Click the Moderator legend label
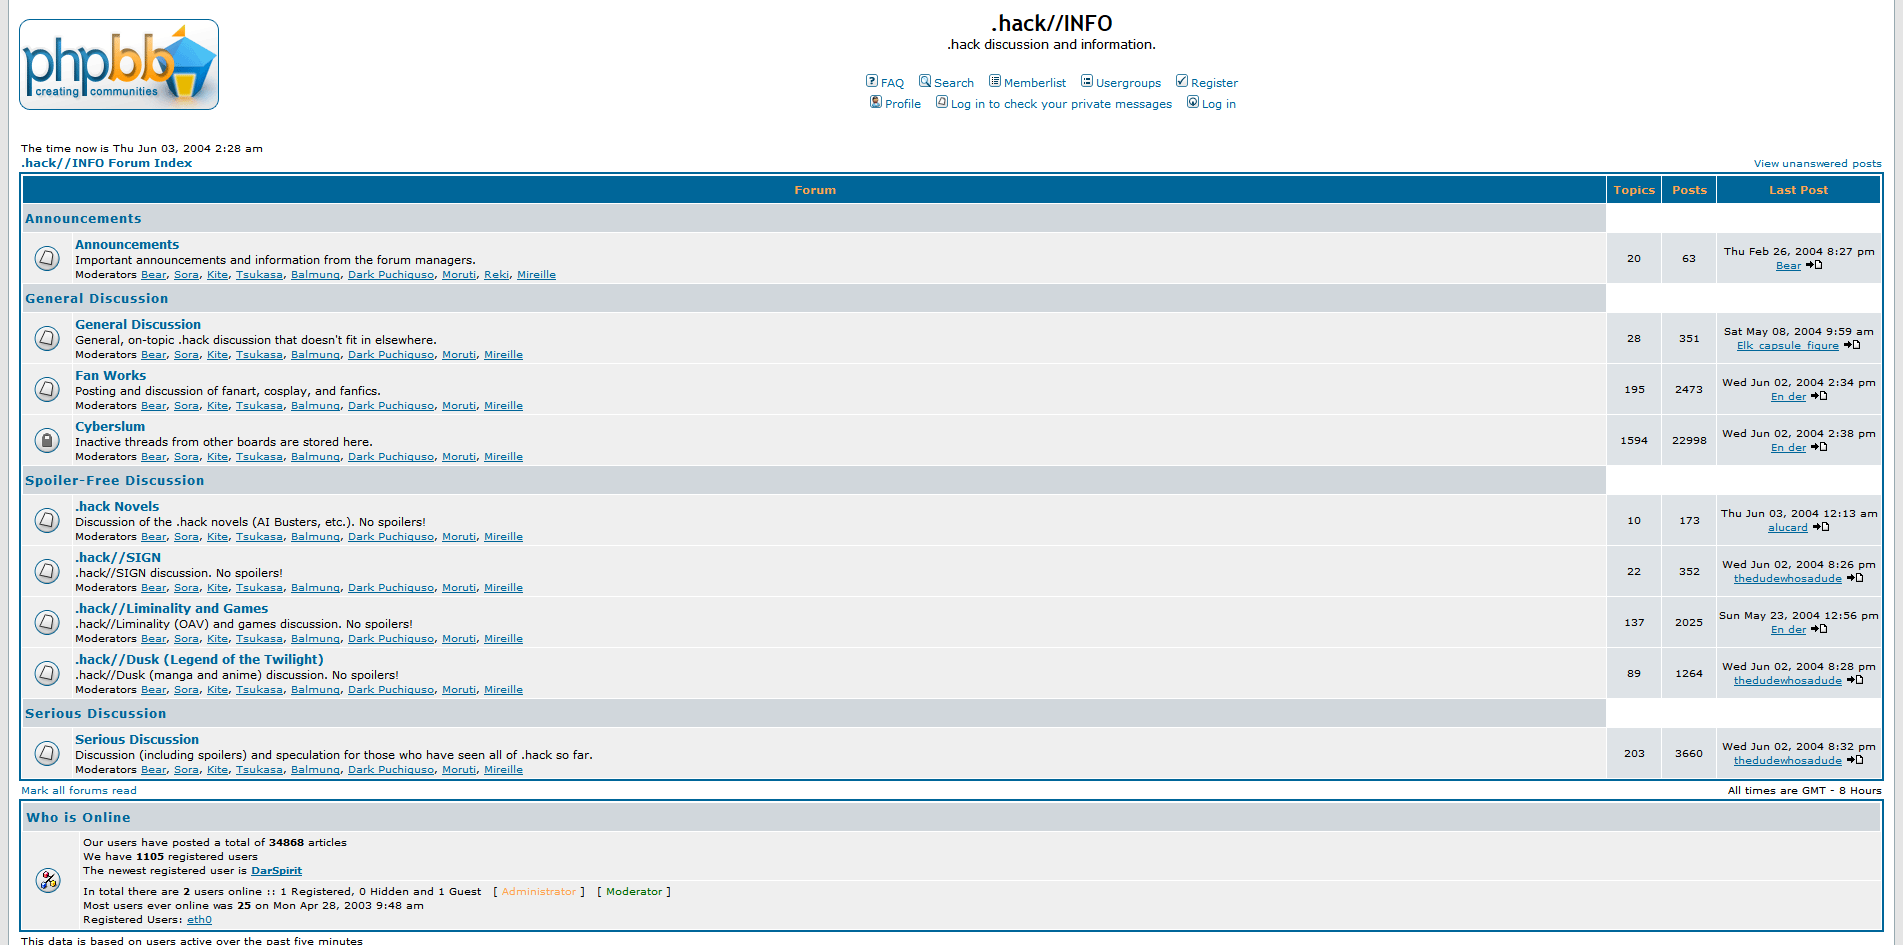The image size is (1903, 945). click(x=634, y=892)
